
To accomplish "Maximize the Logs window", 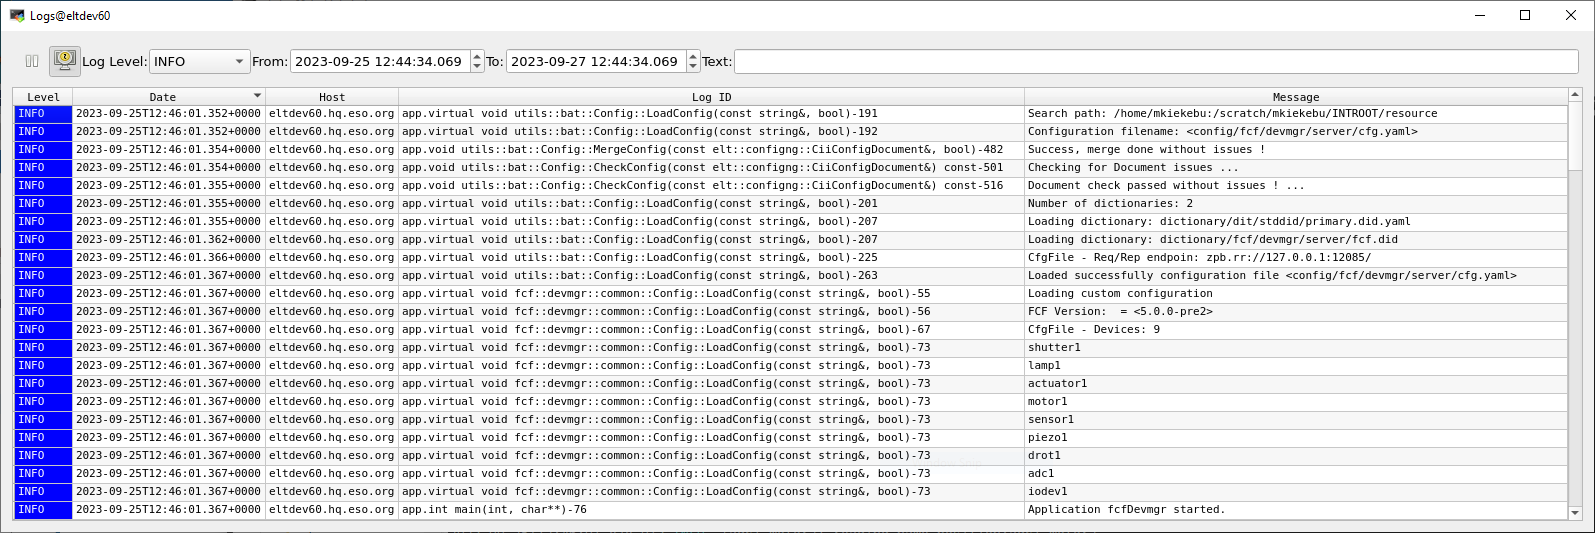I will click(x=1525, y=15).
